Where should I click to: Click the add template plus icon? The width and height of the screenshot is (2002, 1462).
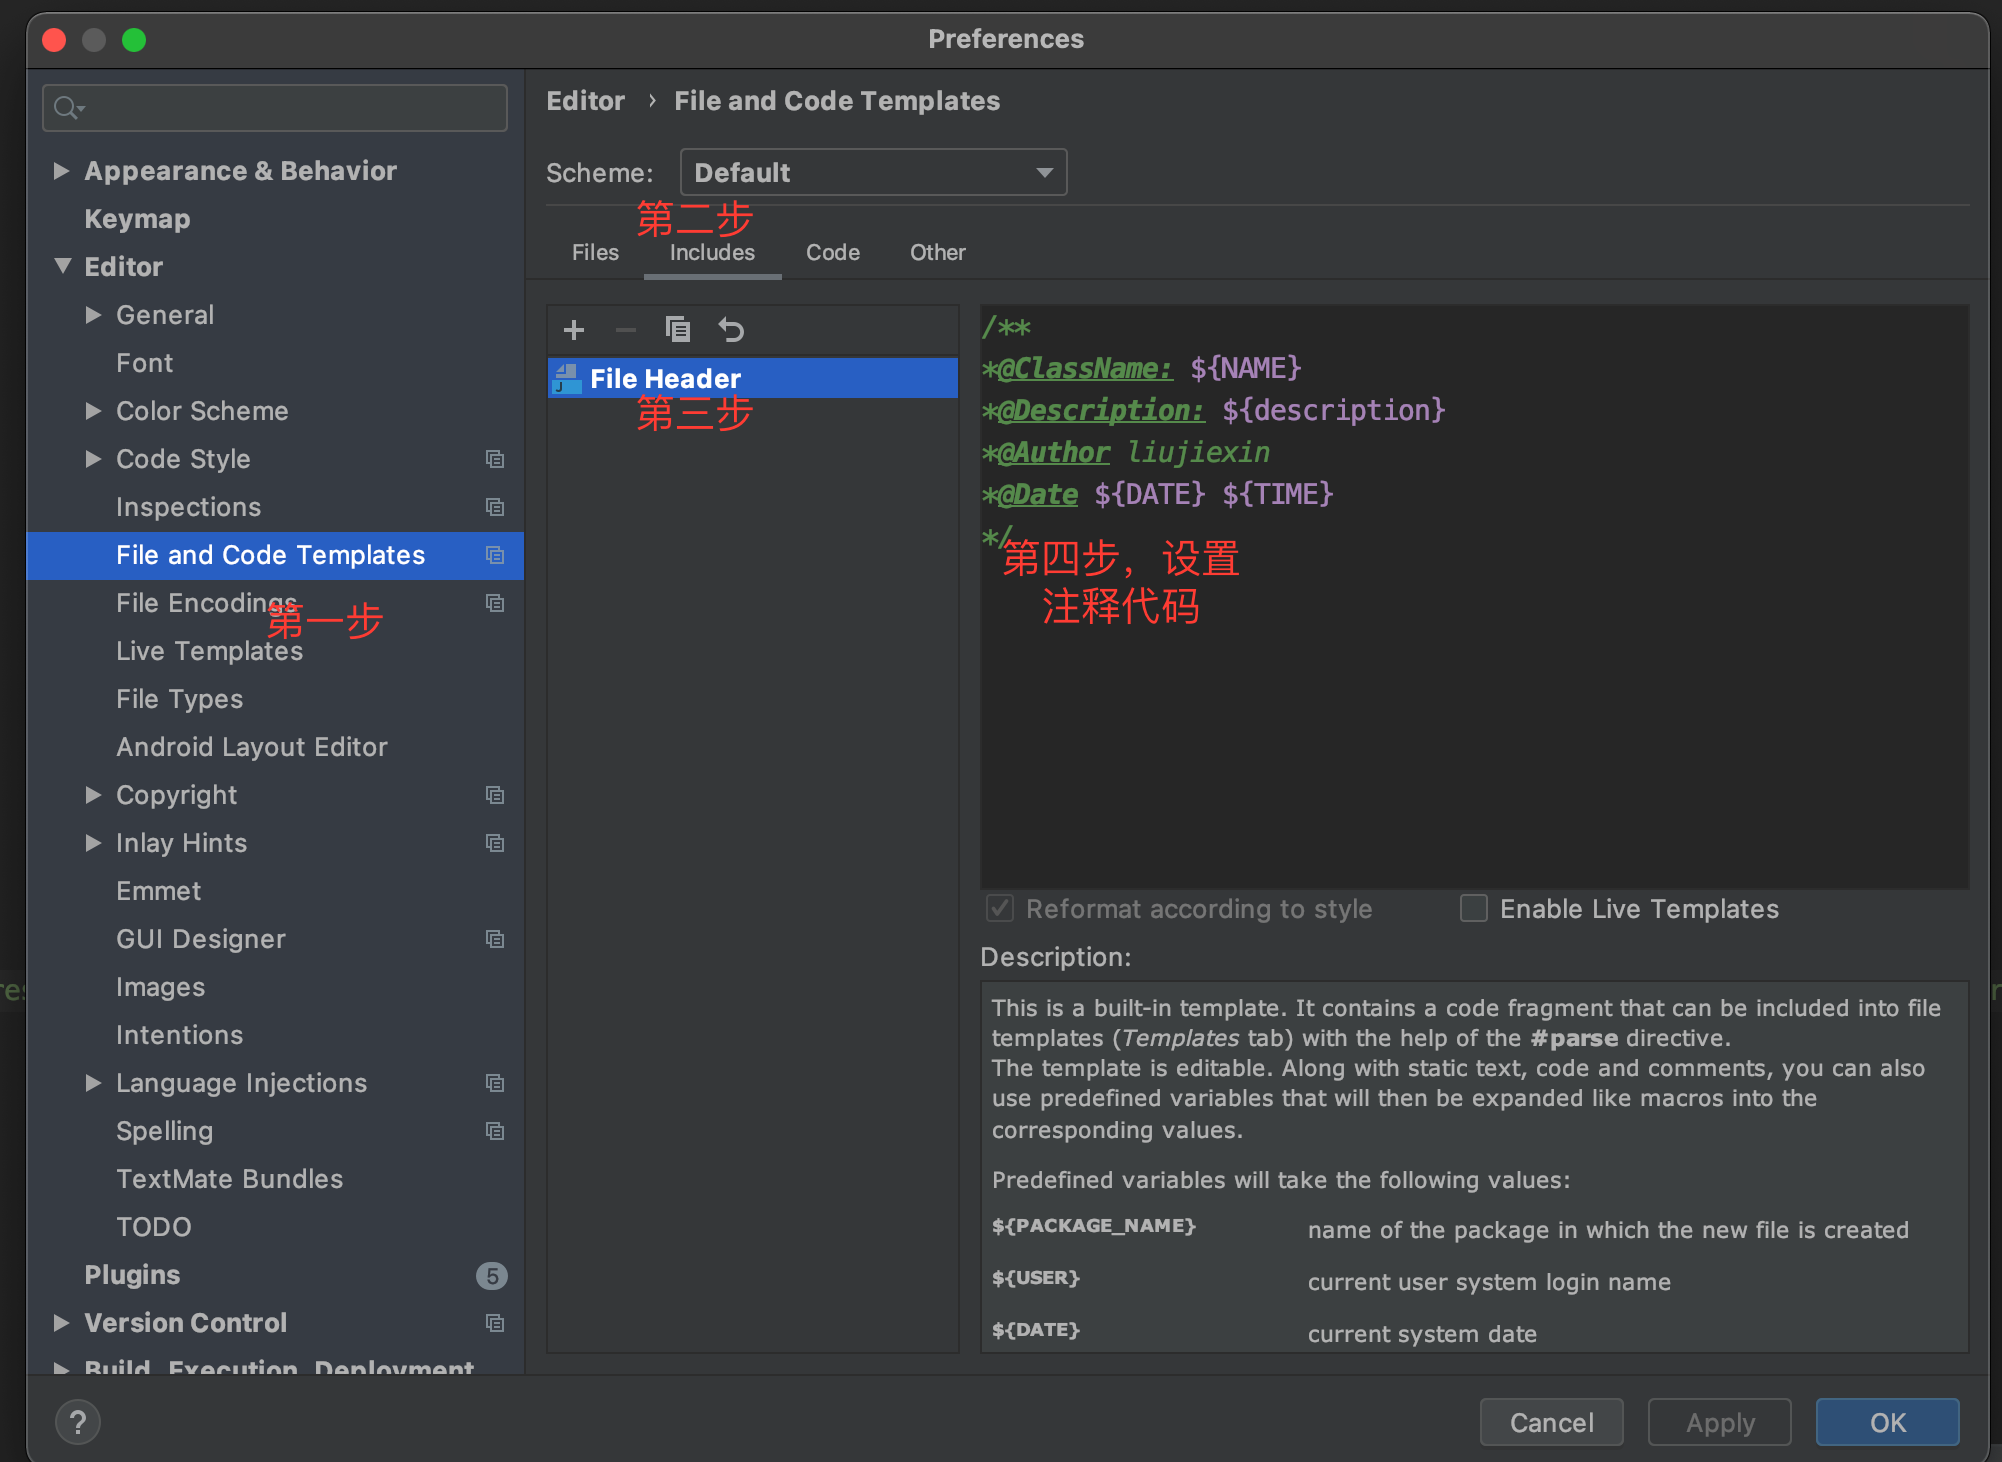click(x=574, y=330)
